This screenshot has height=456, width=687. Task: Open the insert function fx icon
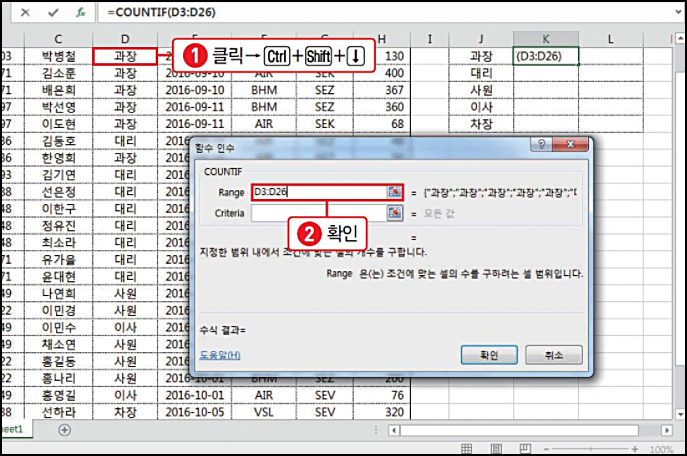pyautogui.click(x=81, y=12)
